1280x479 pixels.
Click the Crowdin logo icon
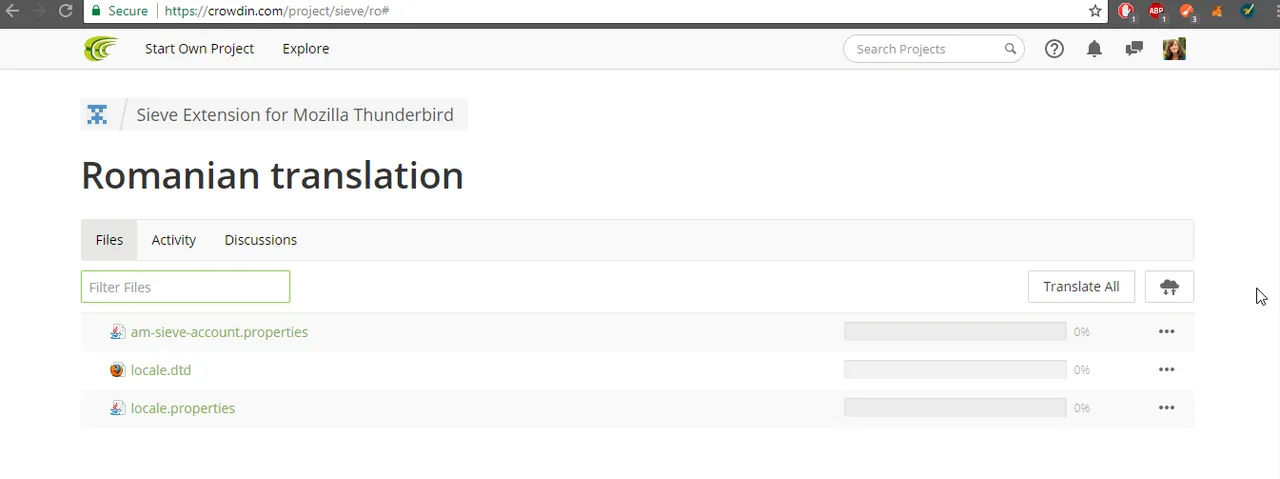[100, 48]
